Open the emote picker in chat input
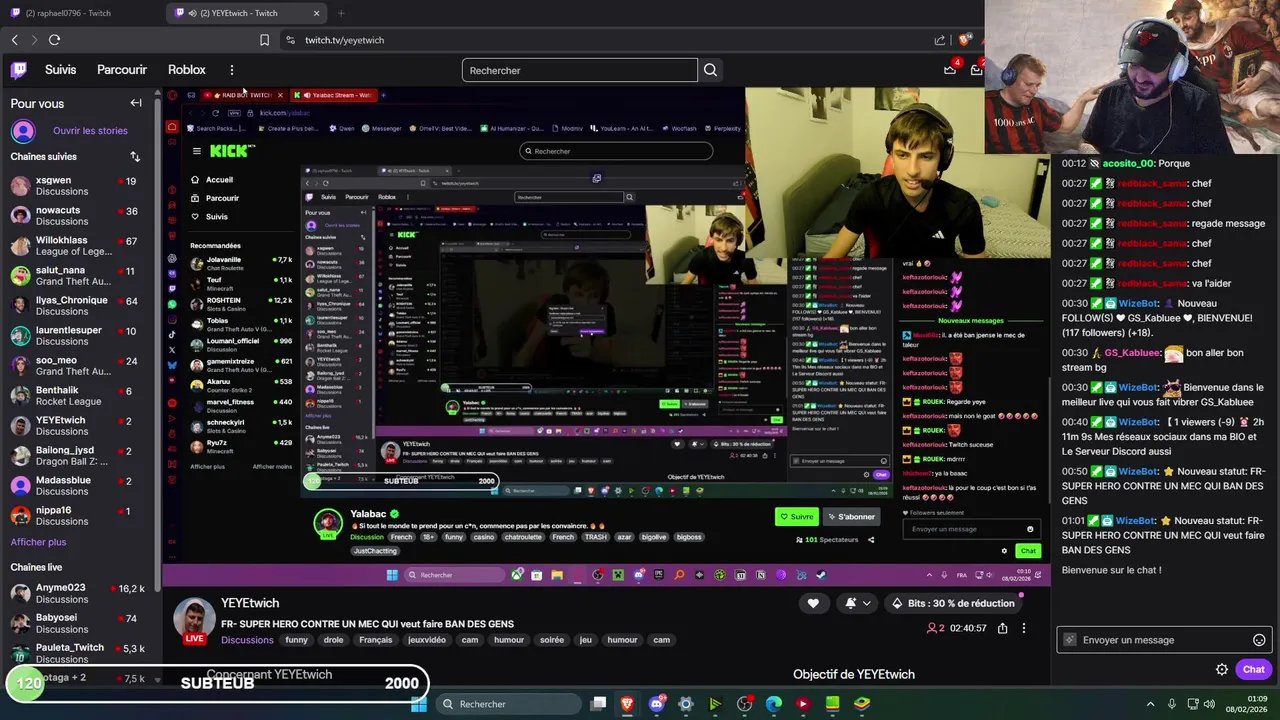The width and height of the screenshot is (1280, 720). (1259, 640)
